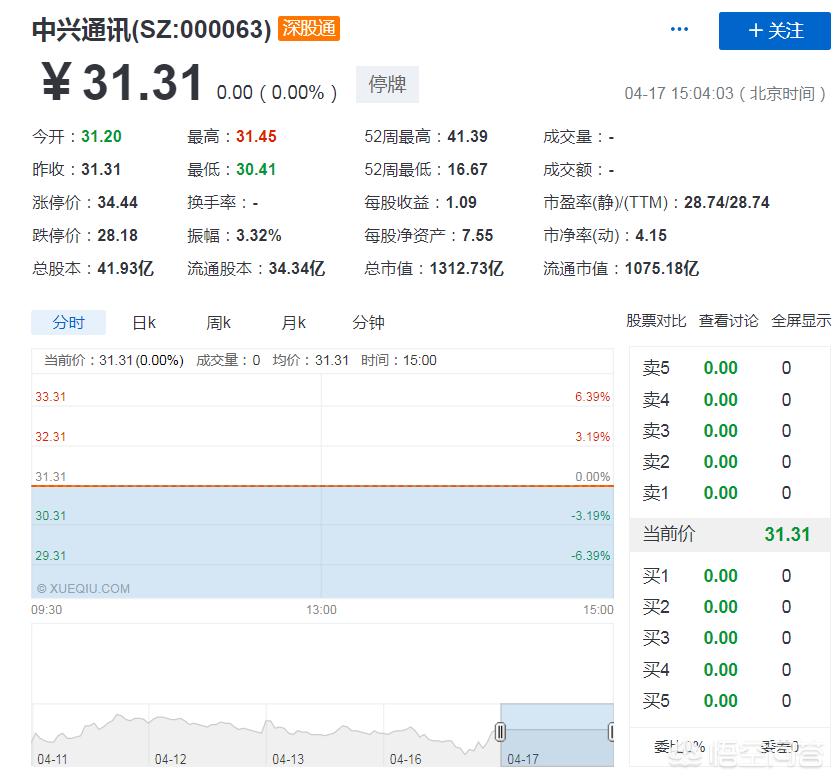Viewport: 839px width, 783px height.
Task: Click the 04-16 date on timeline
Action: point(406,759)
